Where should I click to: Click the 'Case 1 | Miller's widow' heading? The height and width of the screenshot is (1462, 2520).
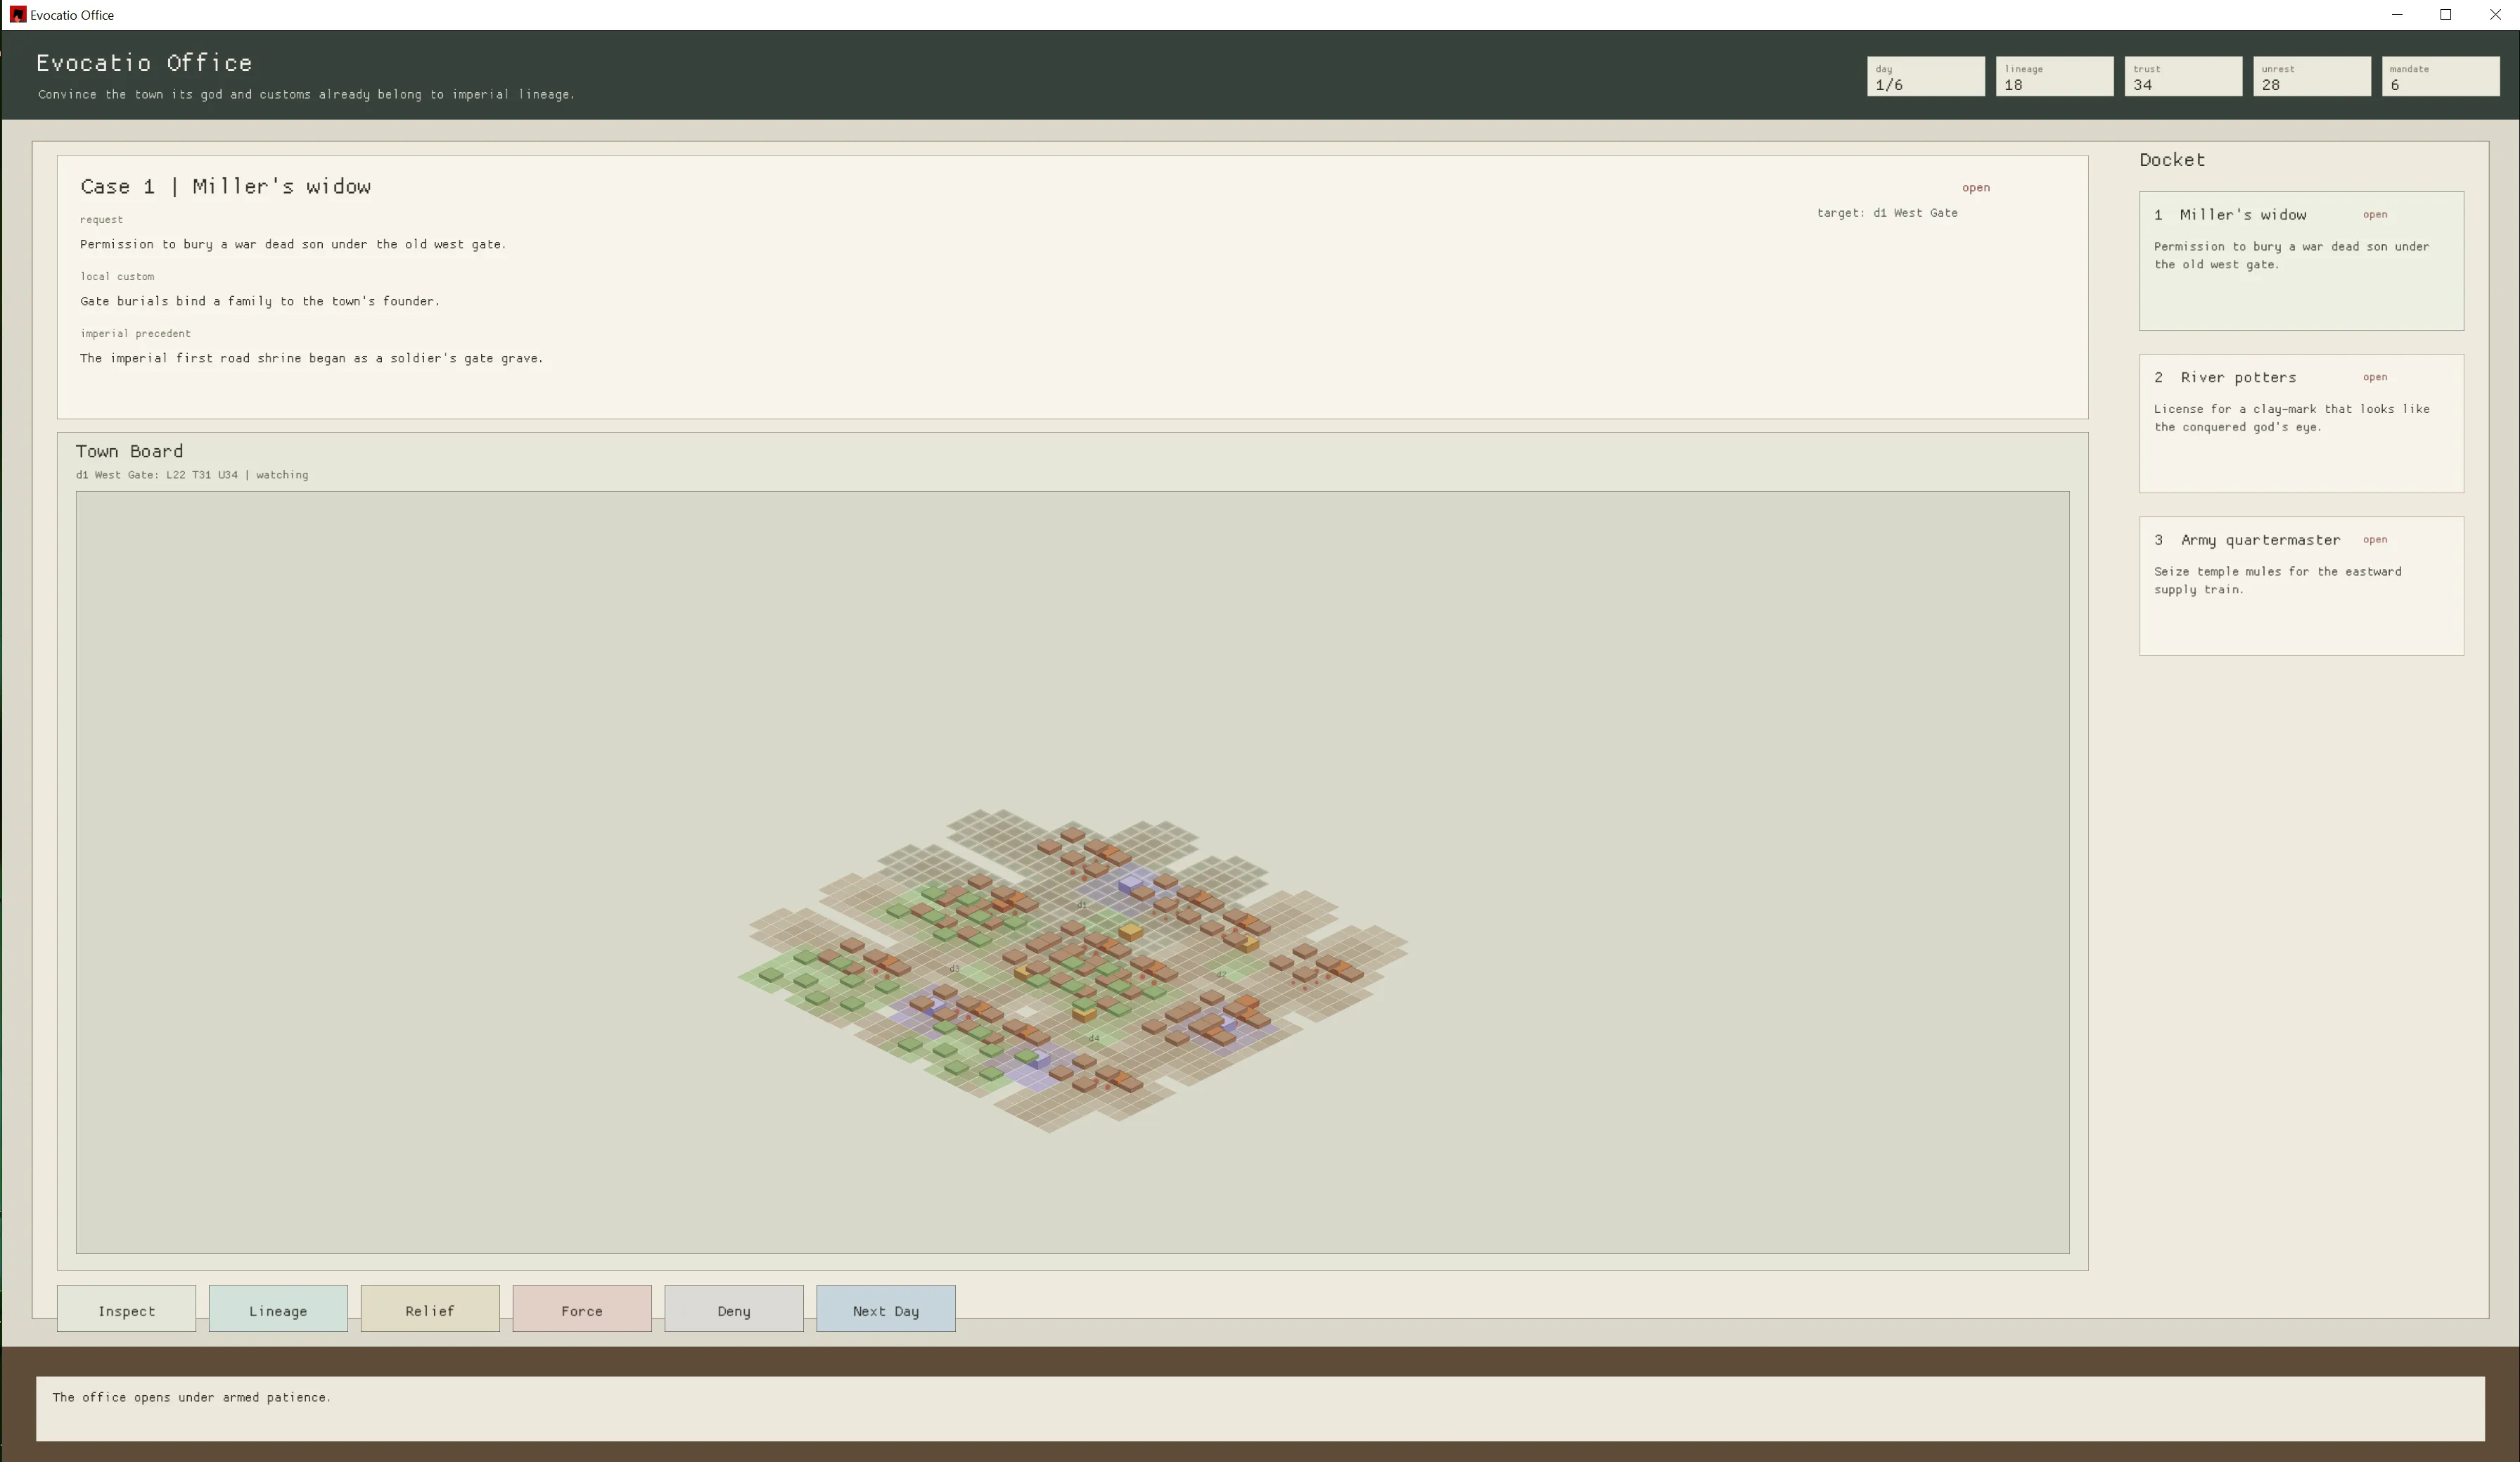(x=225, y=186)
